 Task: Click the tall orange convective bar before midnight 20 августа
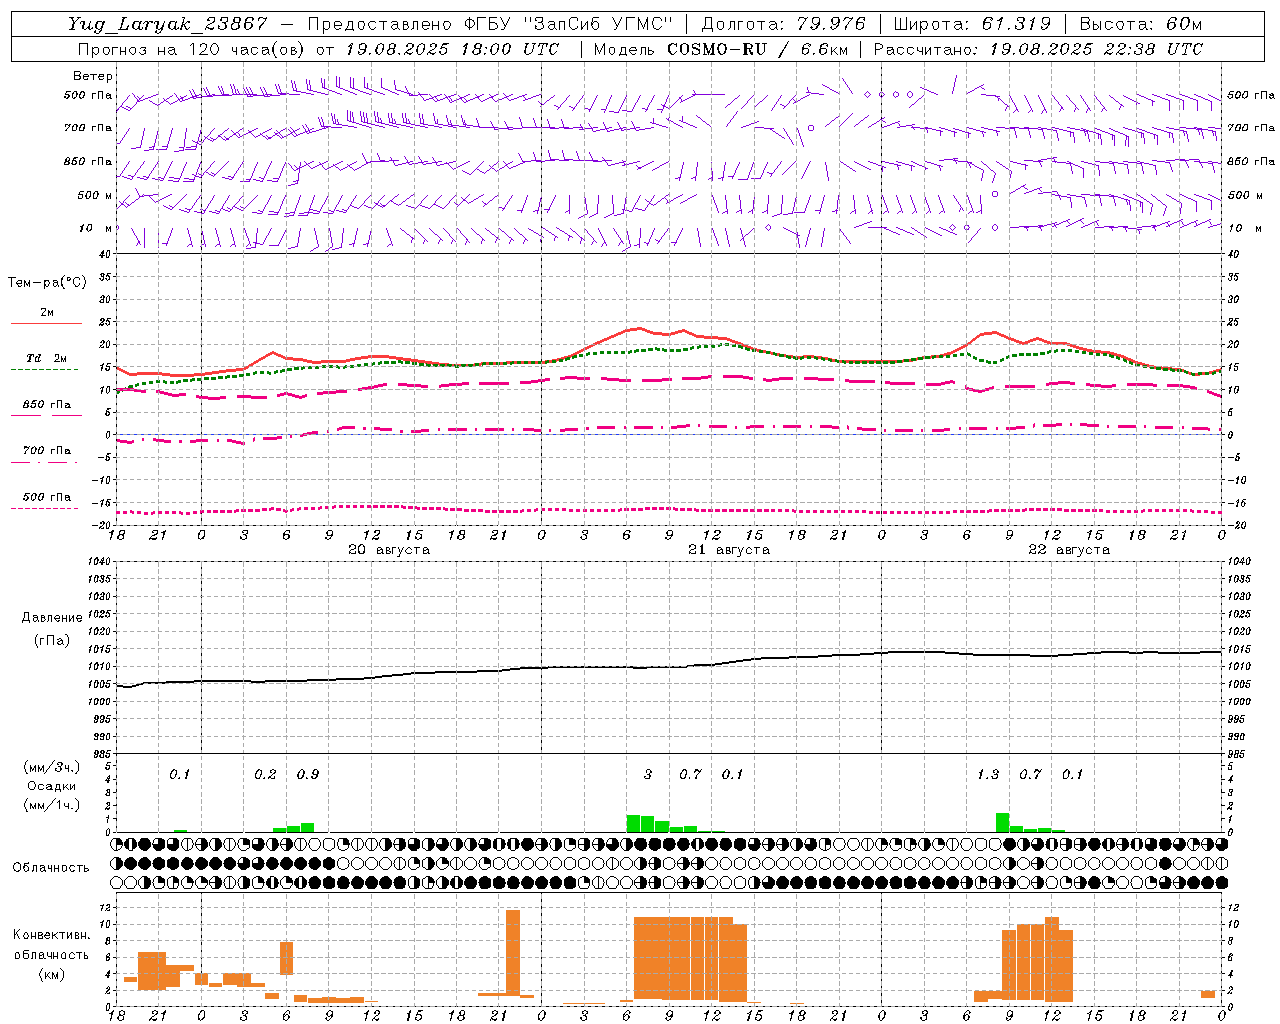click(513, 953)
